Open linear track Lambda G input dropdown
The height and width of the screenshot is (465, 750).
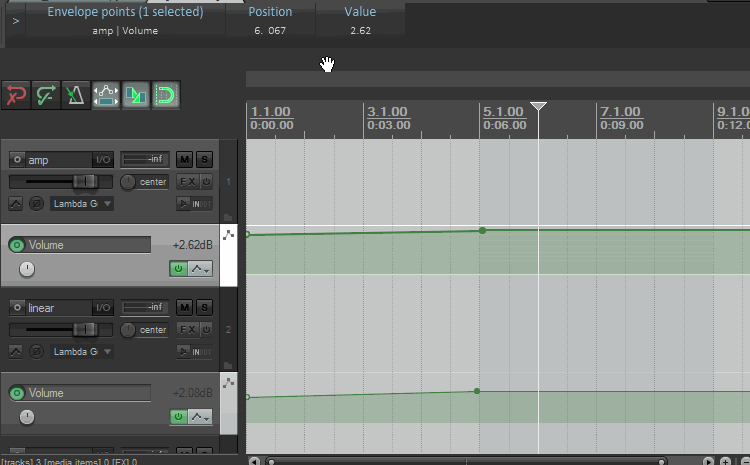82,352
